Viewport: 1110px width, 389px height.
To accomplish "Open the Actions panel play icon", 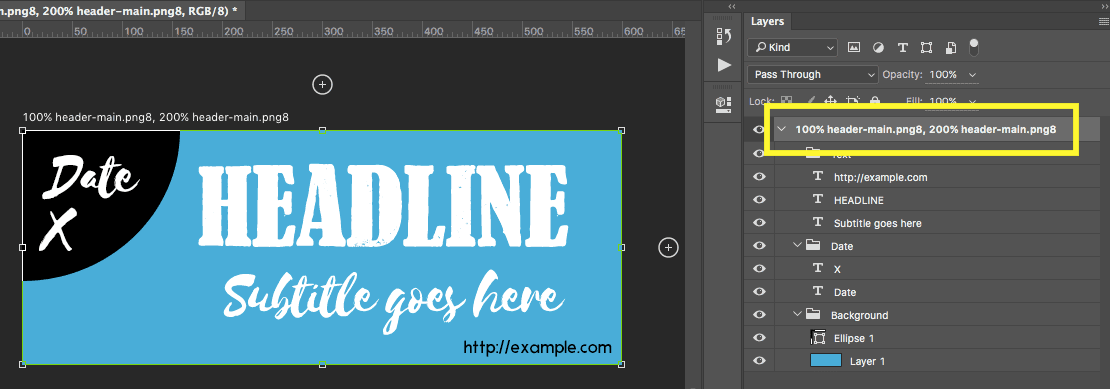I will (723, 65).
